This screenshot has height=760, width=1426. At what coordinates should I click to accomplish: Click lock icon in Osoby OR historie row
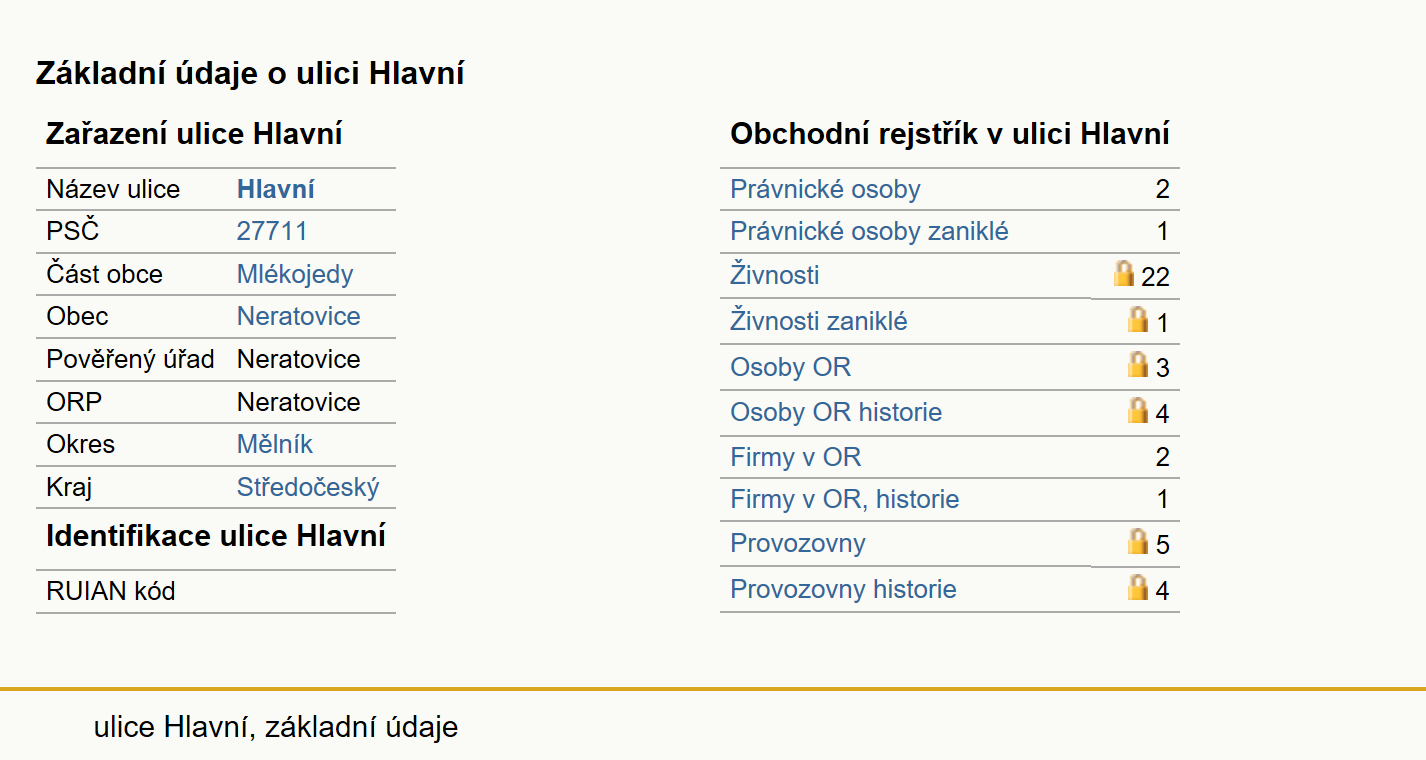pyautogui.click(x=1138, y=410)
